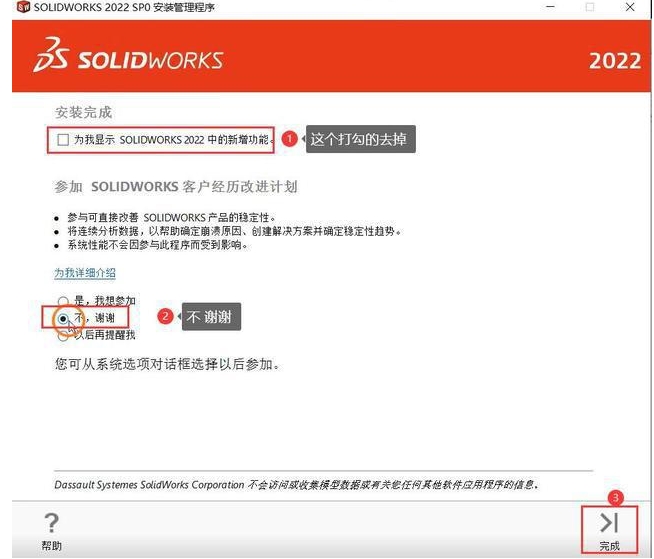Click the '参加 SOLIDWORKS 客户经历改进计划' heading
The width and height of the screenshot is (654, 559).
176,186
